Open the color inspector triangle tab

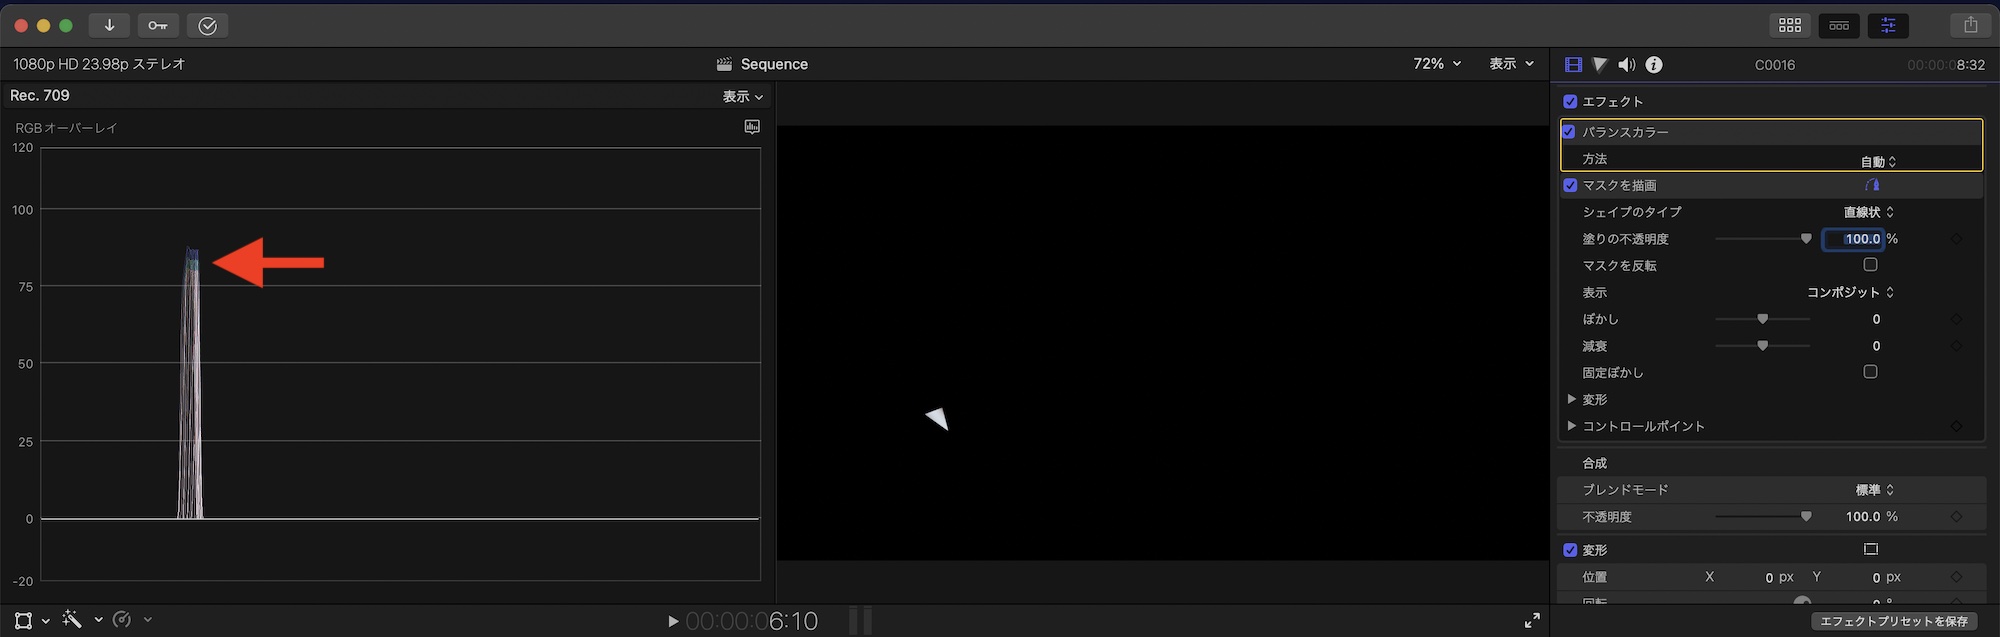(x=1600, y=65)
